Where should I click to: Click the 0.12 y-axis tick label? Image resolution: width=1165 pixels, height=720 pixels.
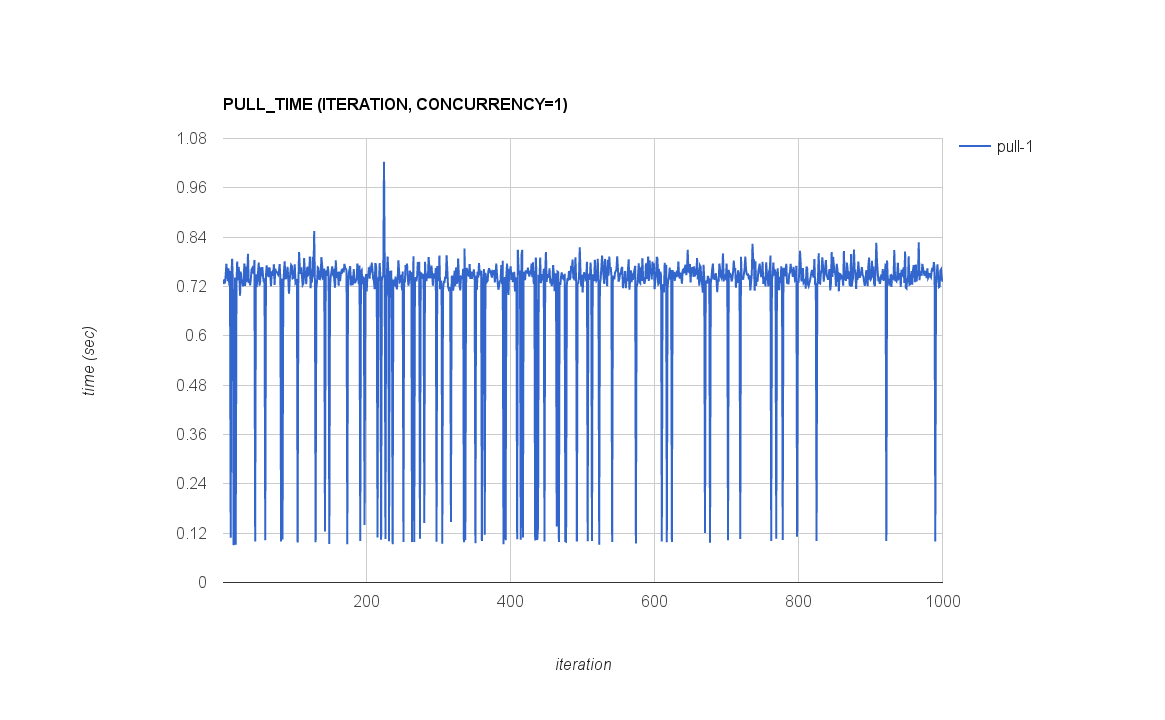(190, 533)
